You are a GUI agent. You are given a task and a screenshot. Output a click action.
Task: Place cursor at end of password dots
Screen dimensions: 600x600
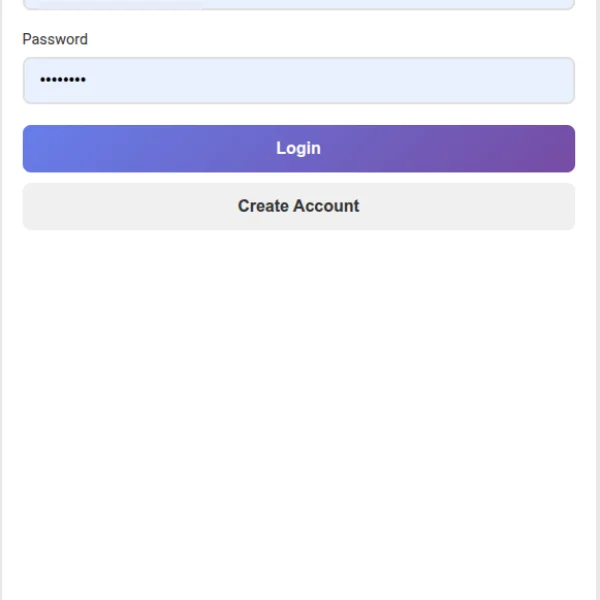pyautogui.click(x=87, y=80)
